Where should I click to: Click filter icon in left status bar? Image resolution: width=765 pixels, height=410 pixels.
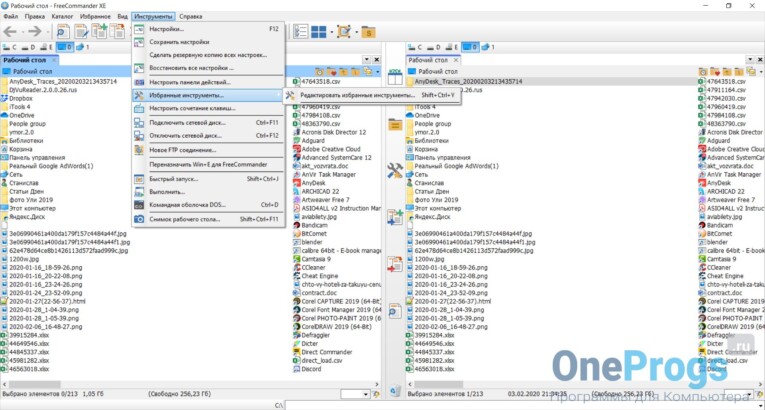pos(376,394)
